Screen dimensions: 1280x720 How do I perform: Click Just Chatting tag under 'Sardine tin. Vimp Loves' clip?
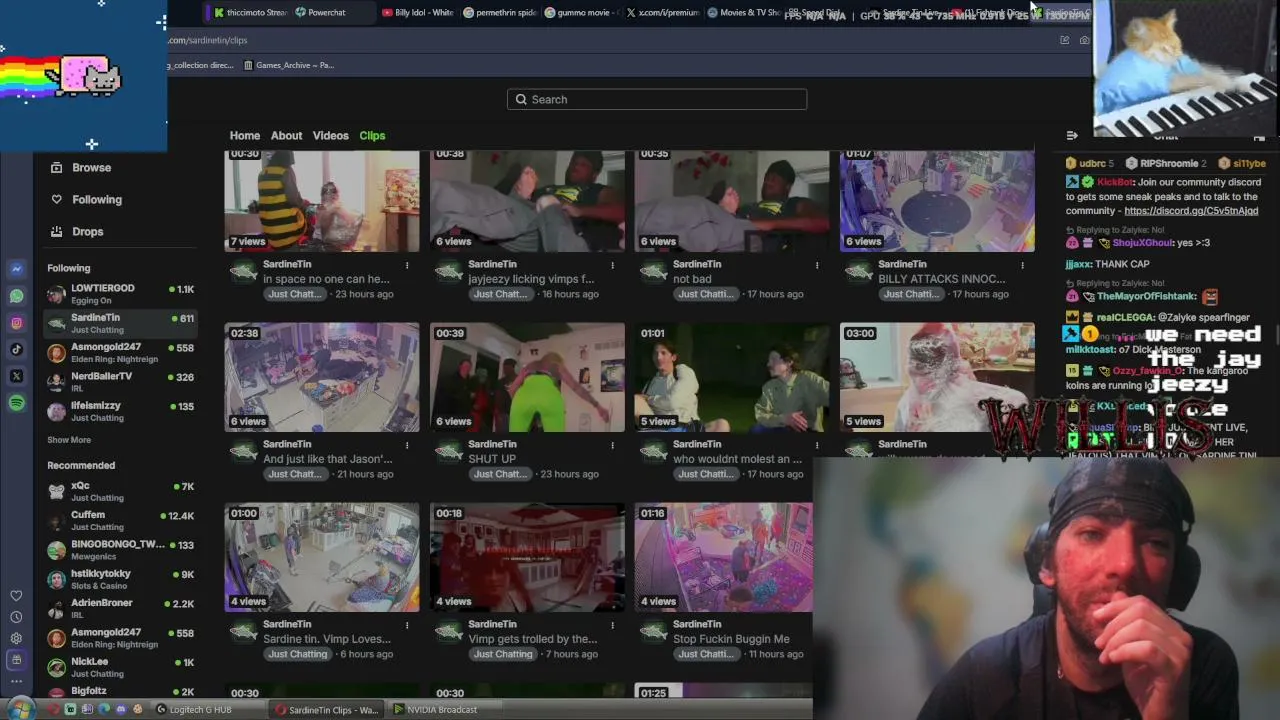click(298, 654)
